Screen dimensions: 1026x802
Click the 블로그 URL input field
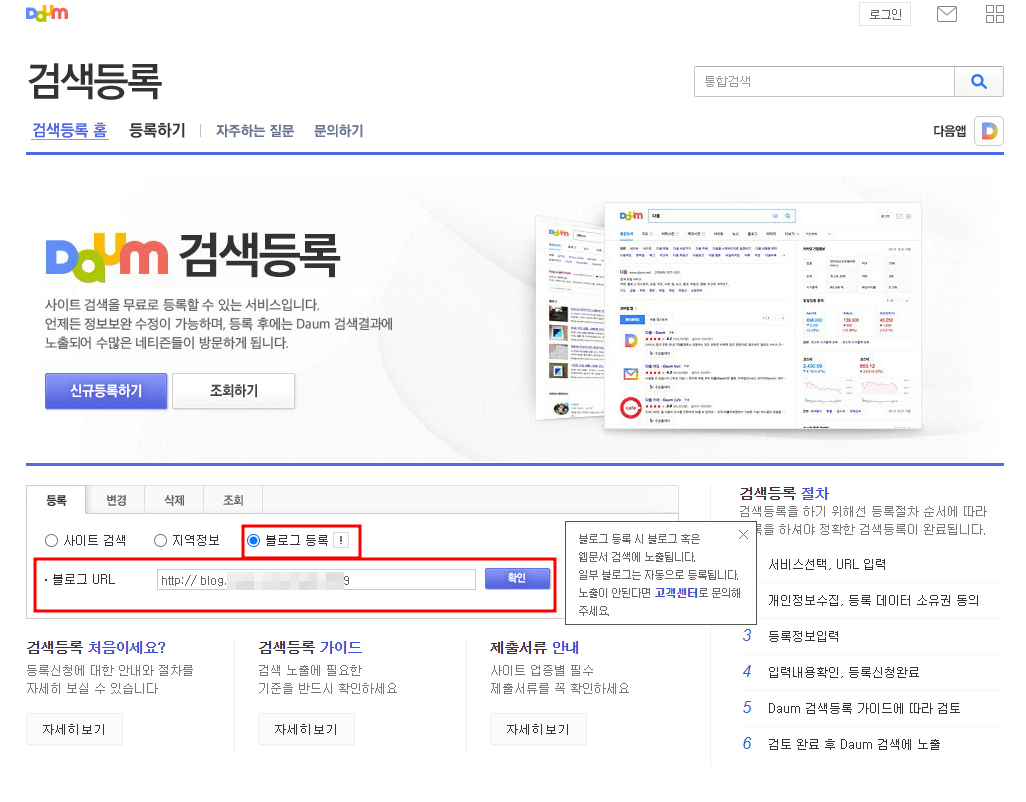pyautogui.click(x=316, y=580)
